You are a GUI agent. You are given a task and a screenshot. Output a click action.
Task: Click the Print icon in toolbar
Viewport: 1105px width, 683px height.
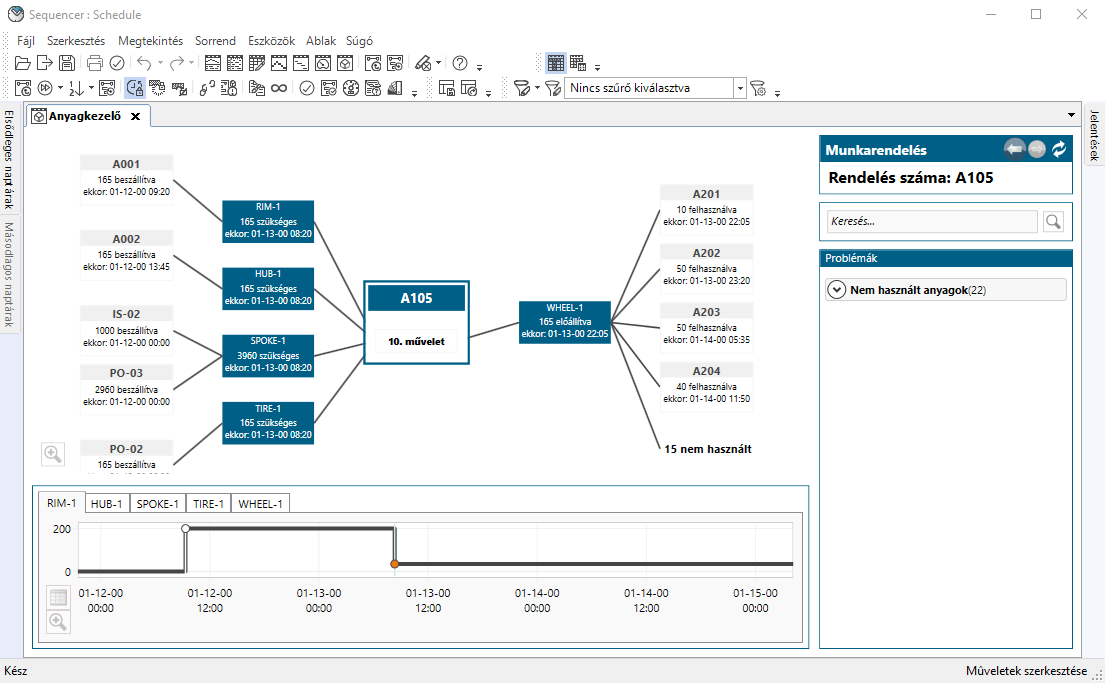(x=95, y=63)
